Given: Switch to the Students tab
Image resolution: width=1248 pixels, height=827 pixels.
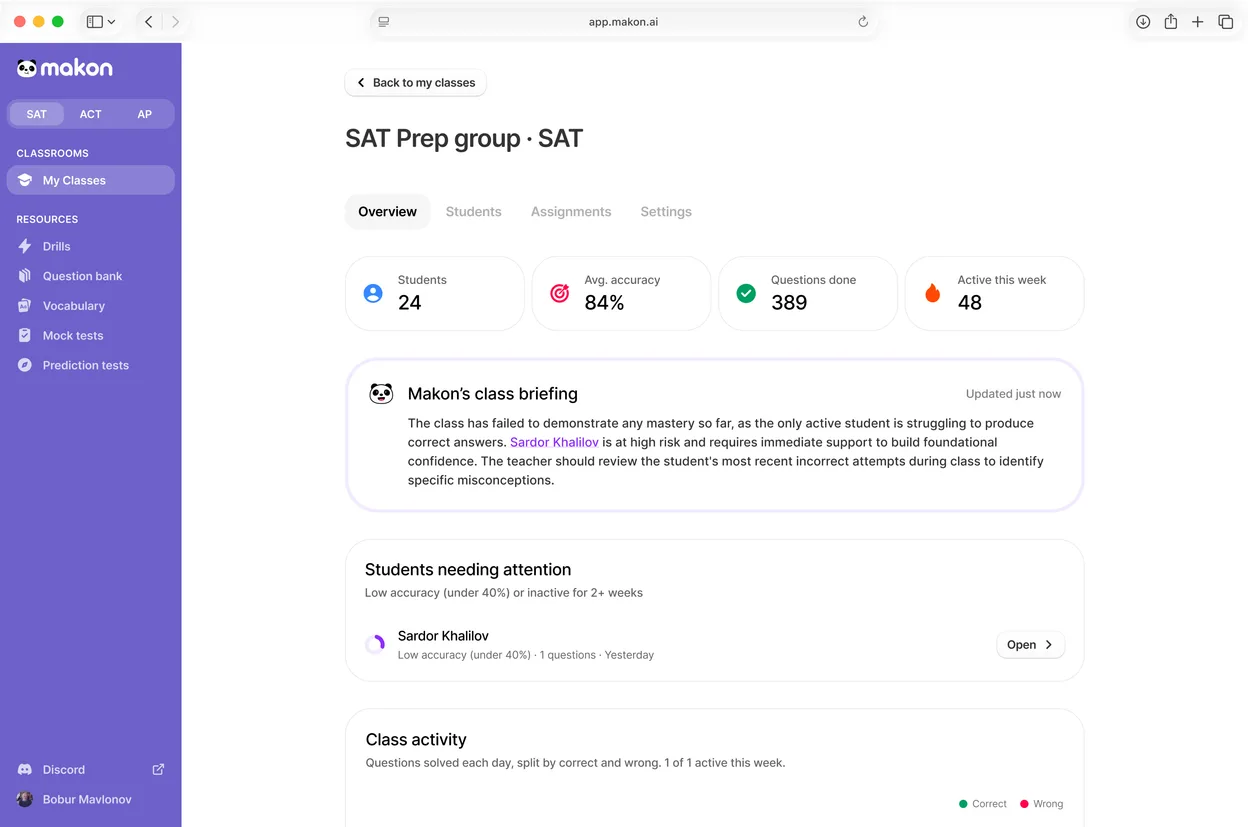Looking at the screenshot, I should 474,212.
